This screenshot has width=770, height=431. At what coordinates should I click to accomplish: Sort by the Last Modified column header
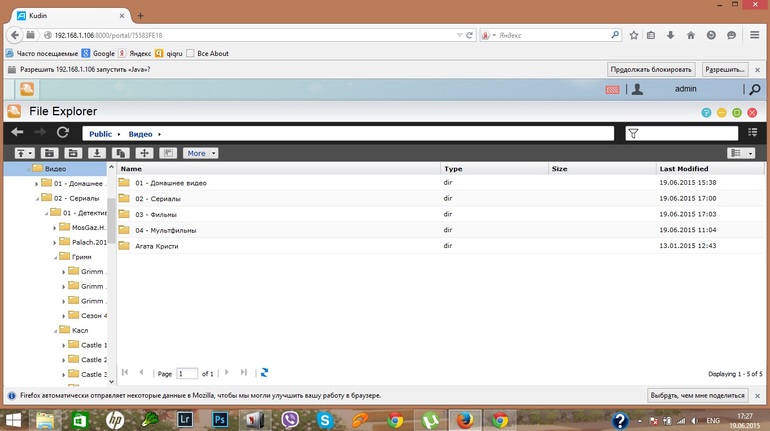(684, 169)
